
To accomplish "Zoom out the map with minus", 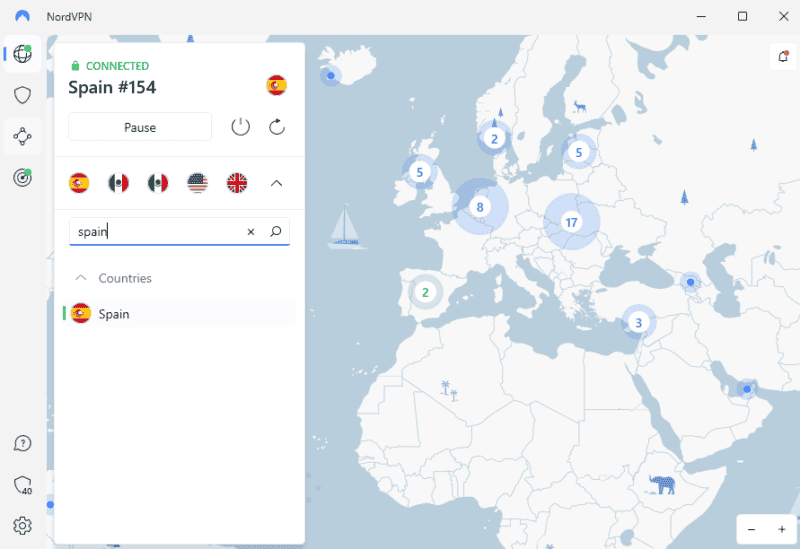I will [x=752, y=529].
